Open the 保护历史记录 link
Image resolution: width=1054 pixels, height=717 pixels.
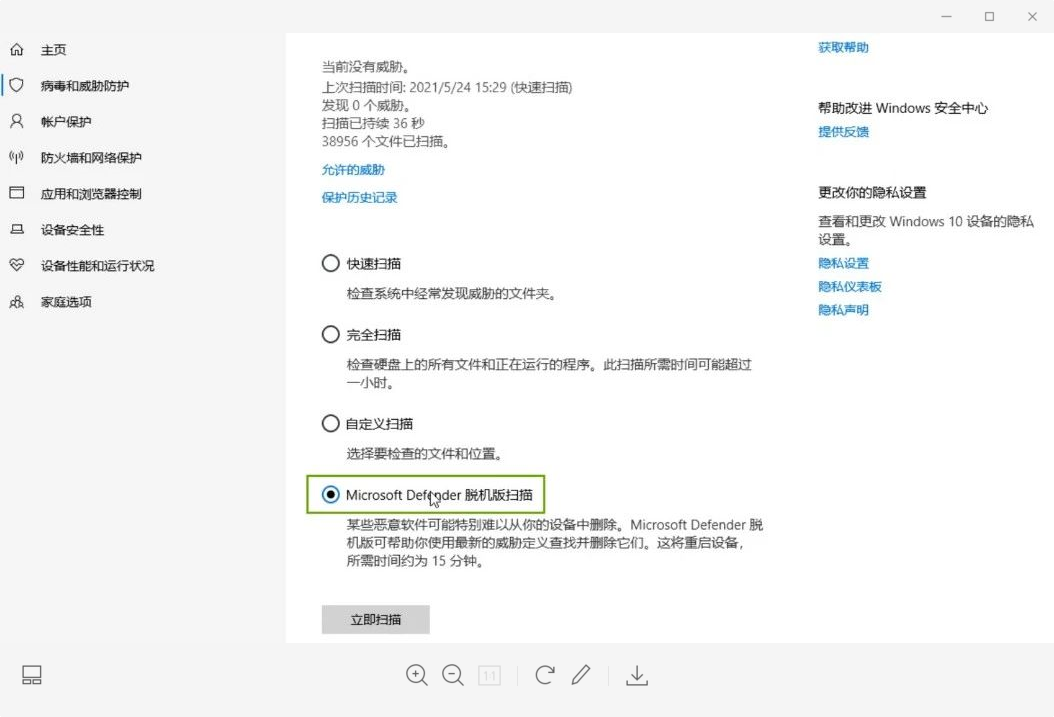(359, 197)
